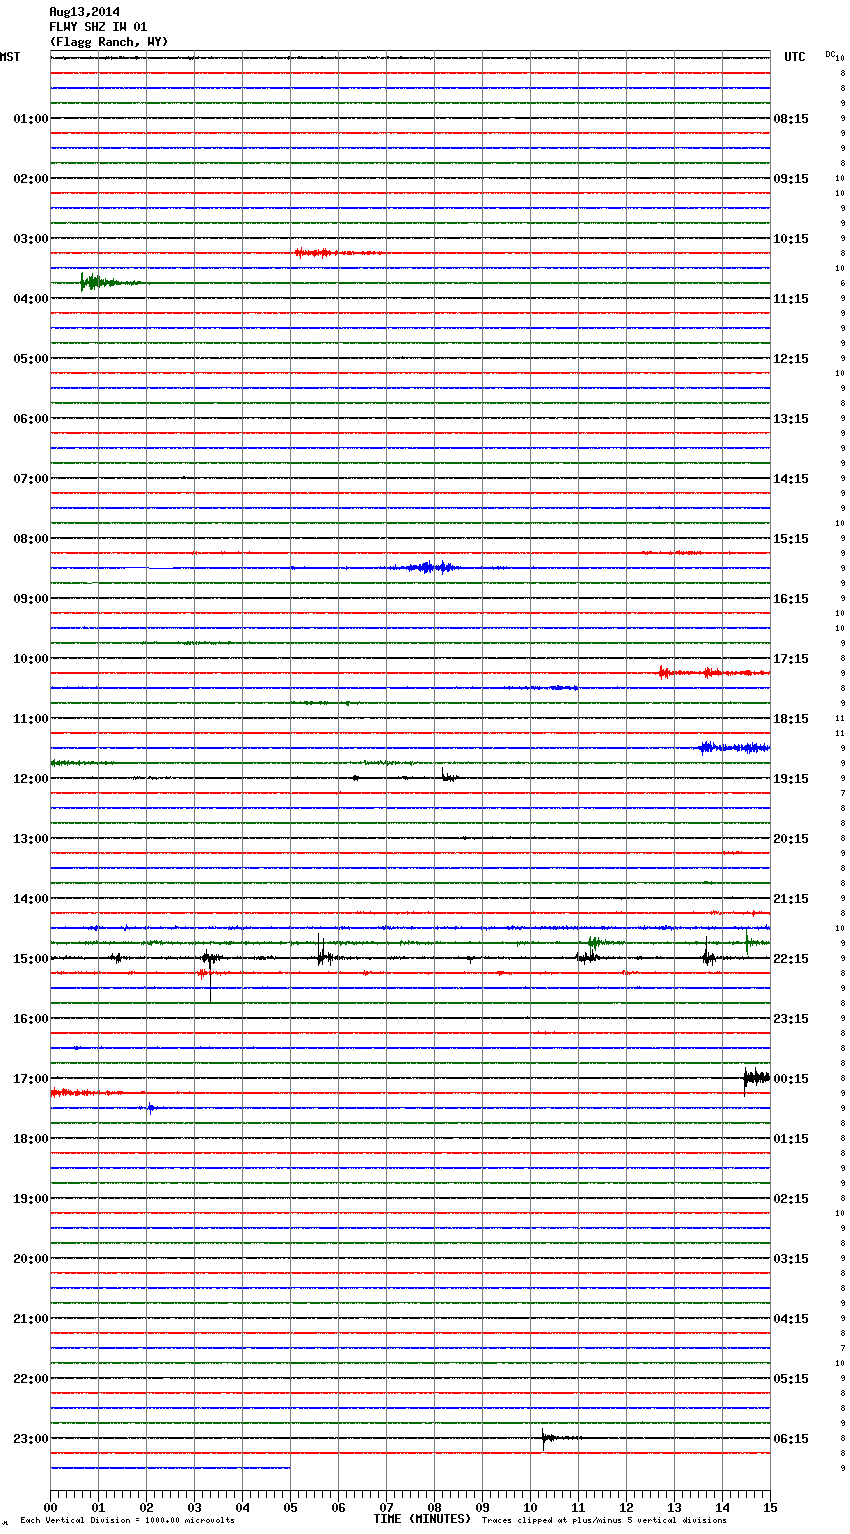Click the Aug13,2014 date label
The width and height of the screenshot is (850, 1534).
[x=84, y=12]
